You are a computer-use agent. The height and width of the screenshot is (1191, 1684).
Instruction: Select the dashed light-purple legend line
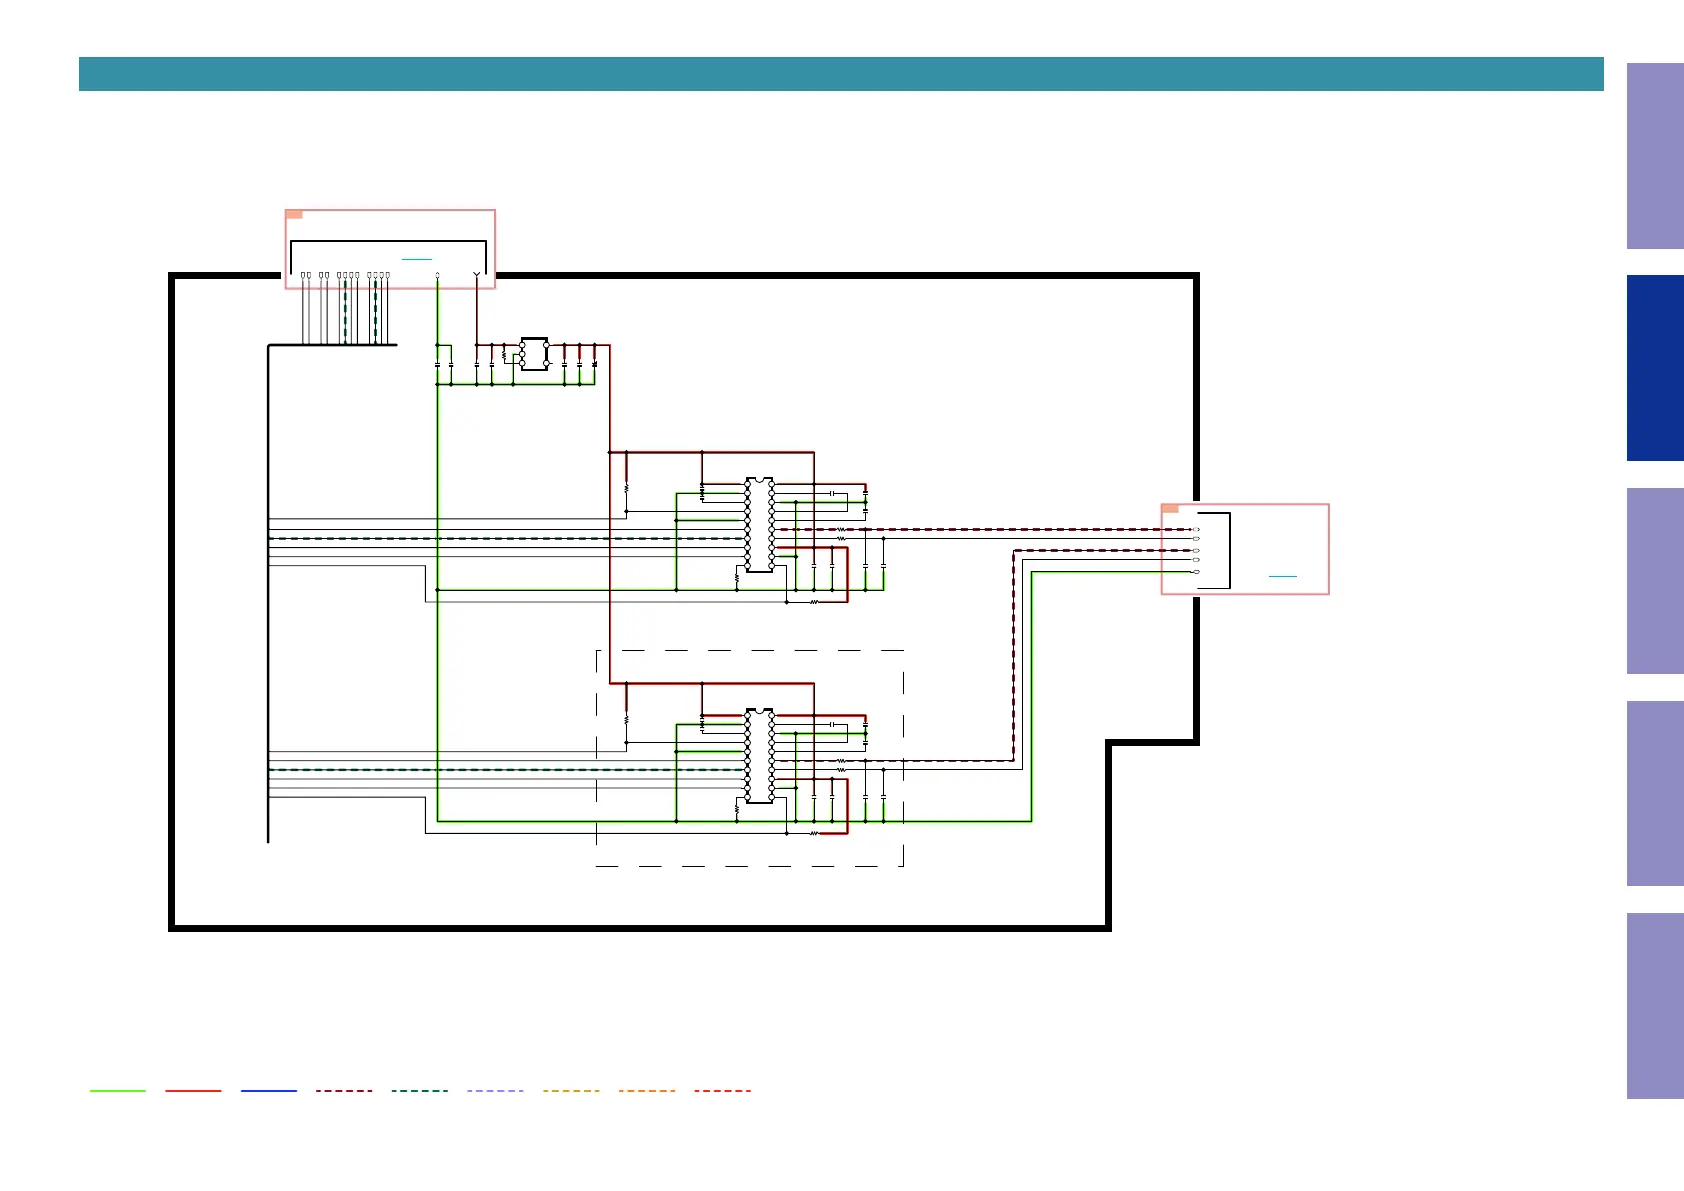click(495, 1091)
